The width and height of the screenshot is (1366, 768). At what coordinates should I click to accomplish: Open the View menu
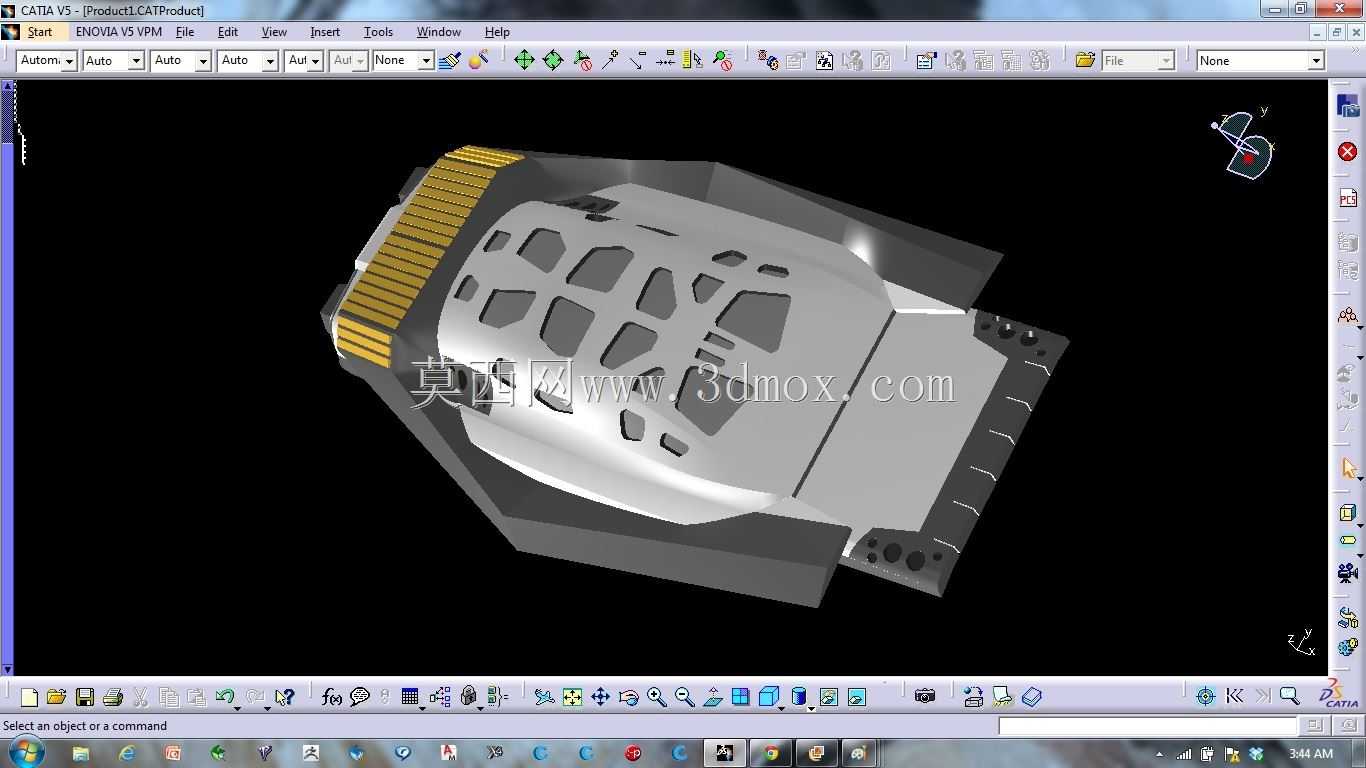point(274,32)
